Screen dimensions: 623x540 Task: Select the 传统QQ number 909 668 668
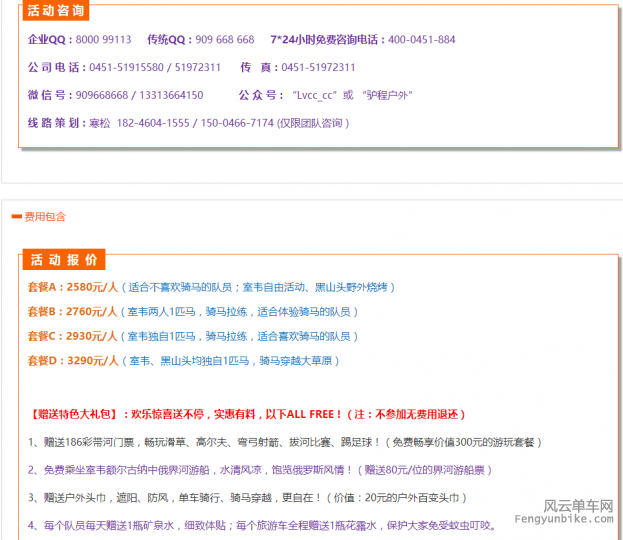(225, 40)
